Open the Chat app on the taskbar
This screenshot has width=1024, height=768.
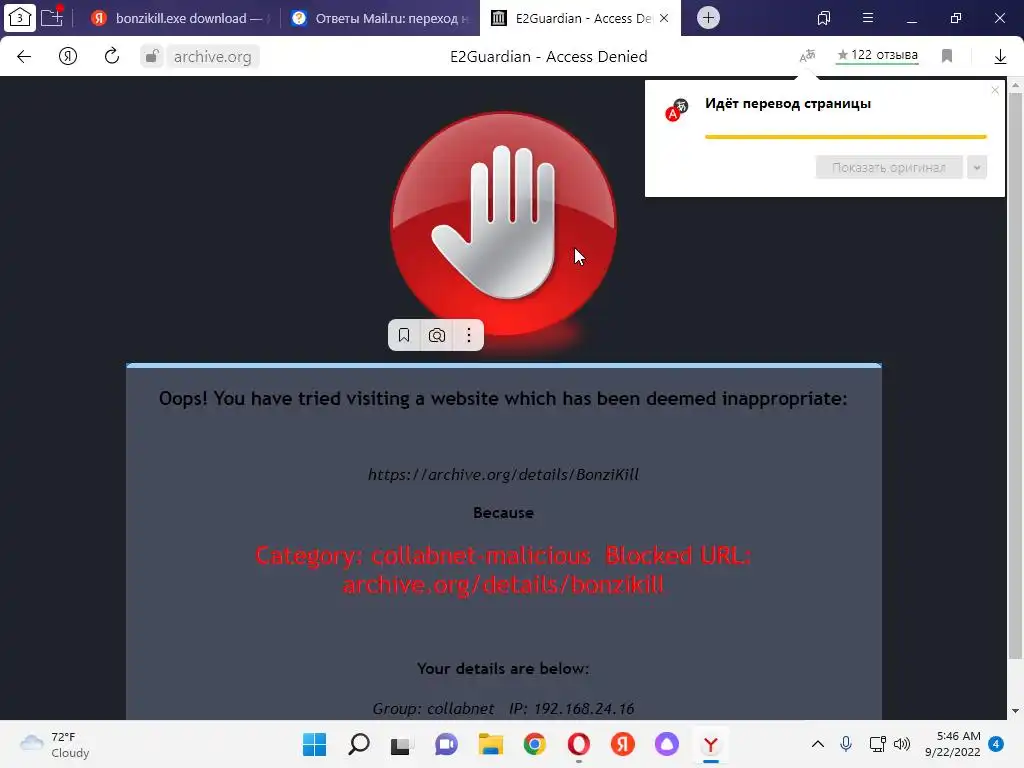click(x=446, y=744)
